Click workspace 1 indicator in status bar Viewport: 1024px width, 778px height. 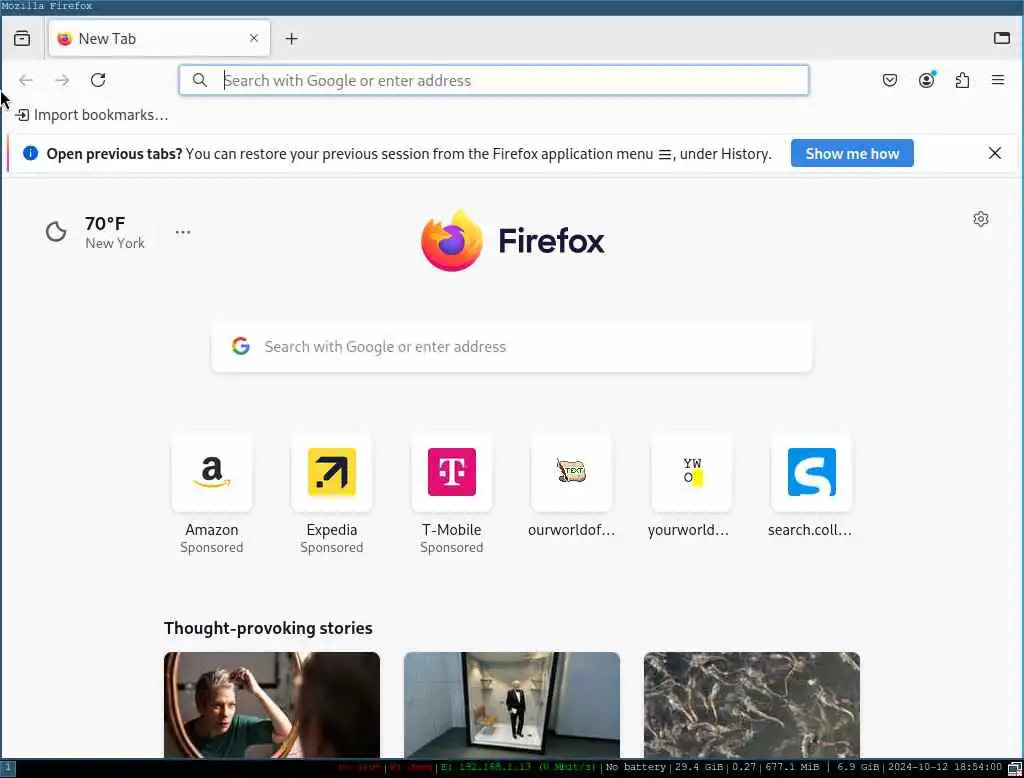7,768
